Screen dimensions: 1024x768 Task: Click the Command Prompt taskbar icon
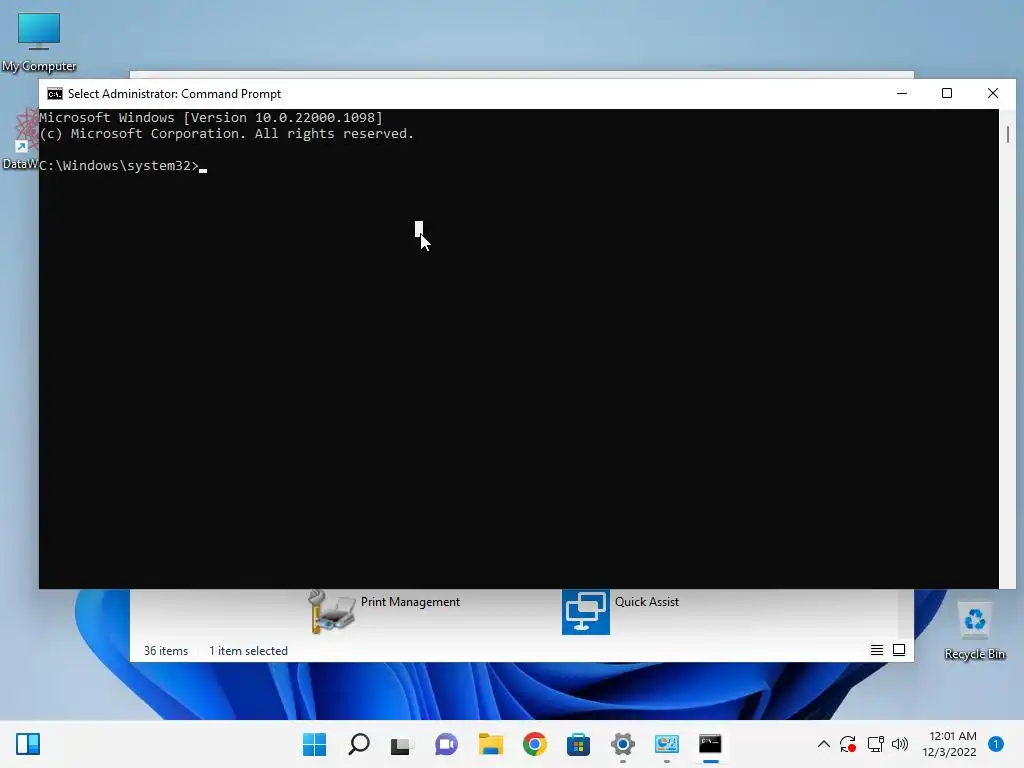click(710, 744)
